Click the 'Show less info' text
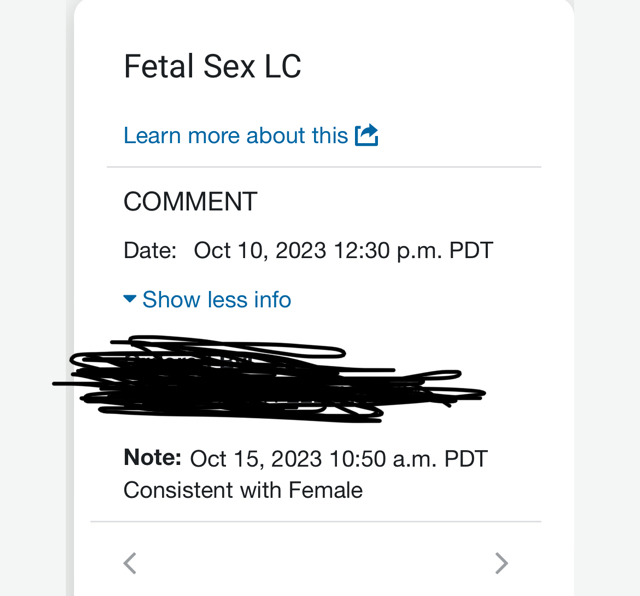Image resolution: width=640 pixels, height=596 pixels. tap(217, 299)
